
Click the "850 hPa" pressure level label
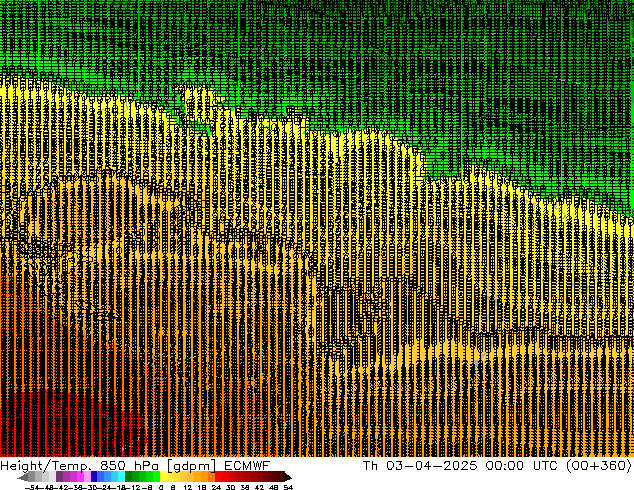pyautogui.click(x=129, y=466)
